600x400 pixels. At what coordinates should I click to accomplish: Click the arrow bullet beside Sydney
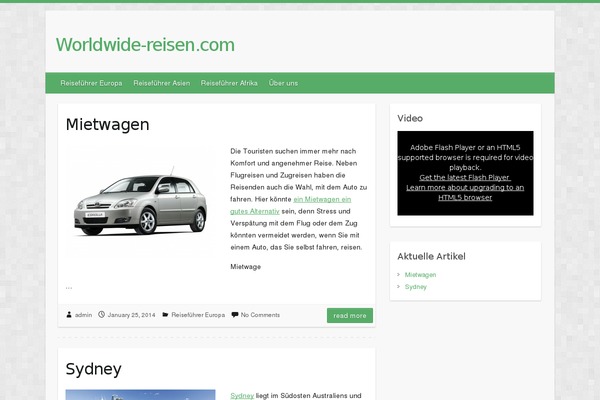click(399, 286)
